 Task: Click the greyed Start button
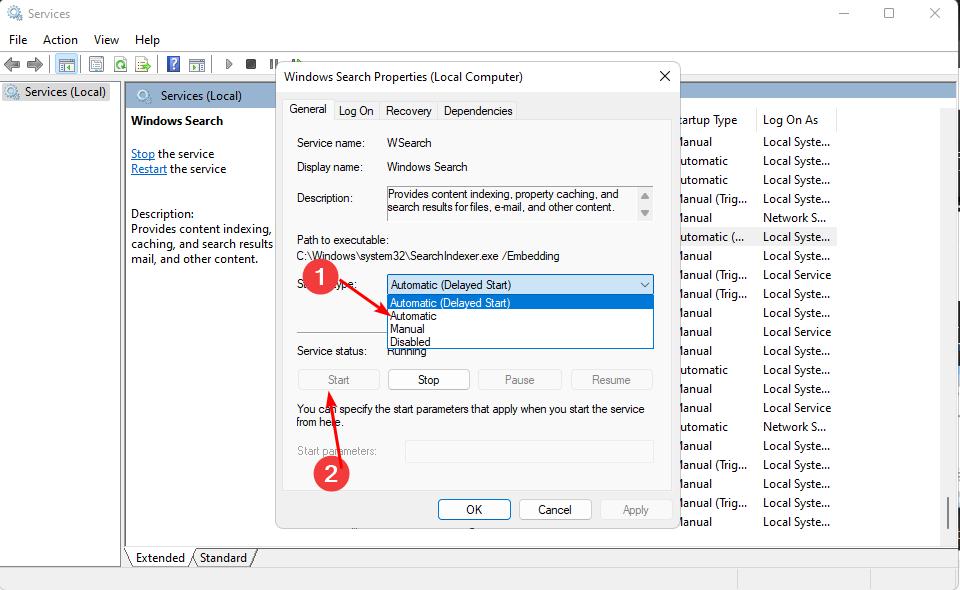tap(339, 379)
